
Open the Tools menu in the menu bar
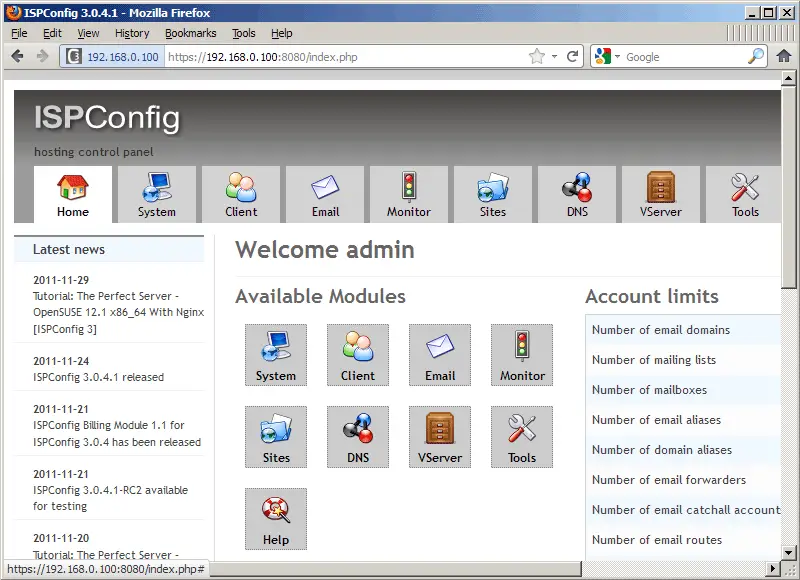pyautogui.click(x=243, y=33)
